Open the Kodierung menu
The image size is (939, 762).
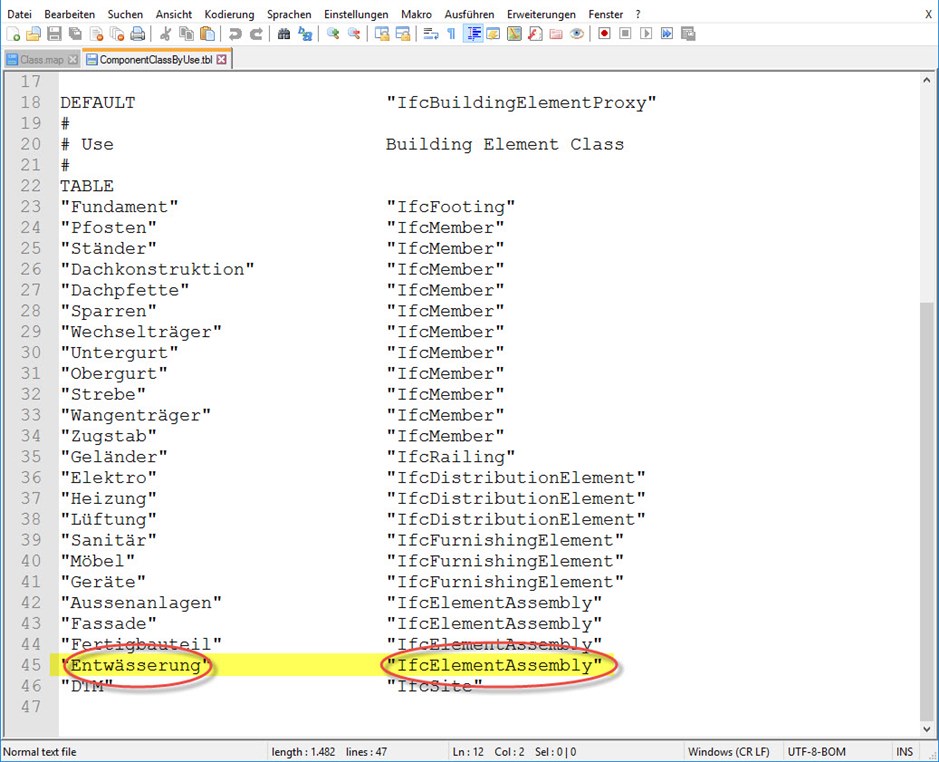point(229,14)
